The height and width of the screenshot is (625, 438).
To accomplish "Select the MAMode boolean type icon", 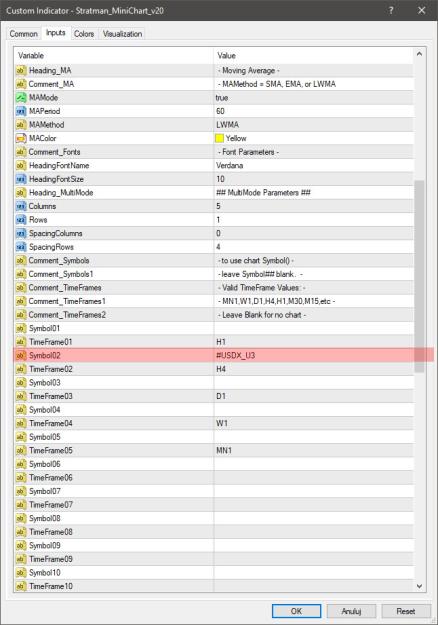I will pos(21,98).
